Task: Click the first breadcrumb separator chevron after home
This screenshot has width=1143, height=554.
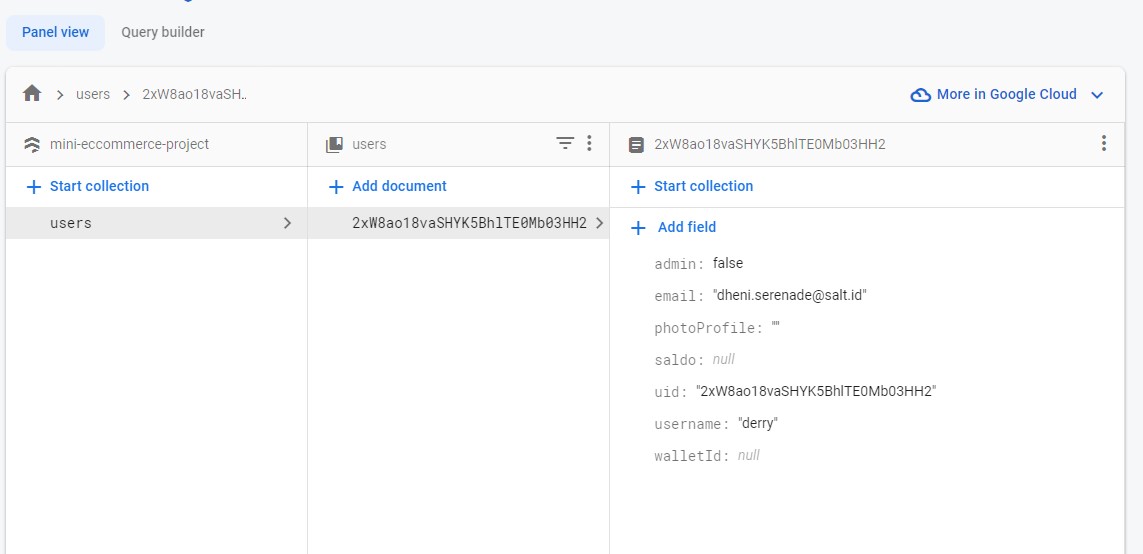Action: (x=60, y=95)
